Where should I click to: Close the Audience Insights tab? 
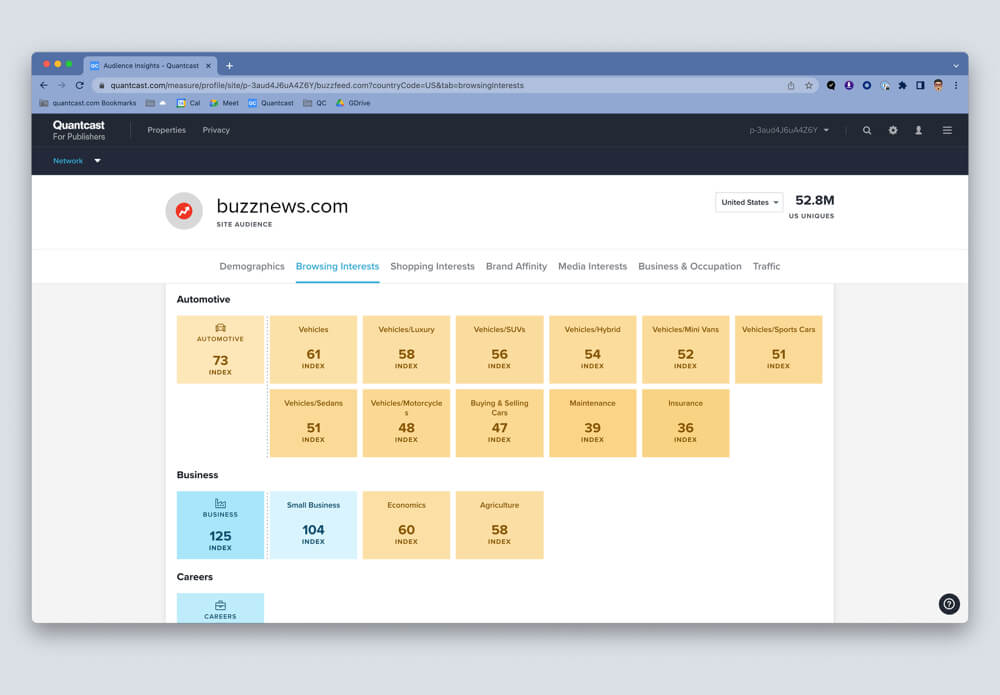click(x=208, y=66)
